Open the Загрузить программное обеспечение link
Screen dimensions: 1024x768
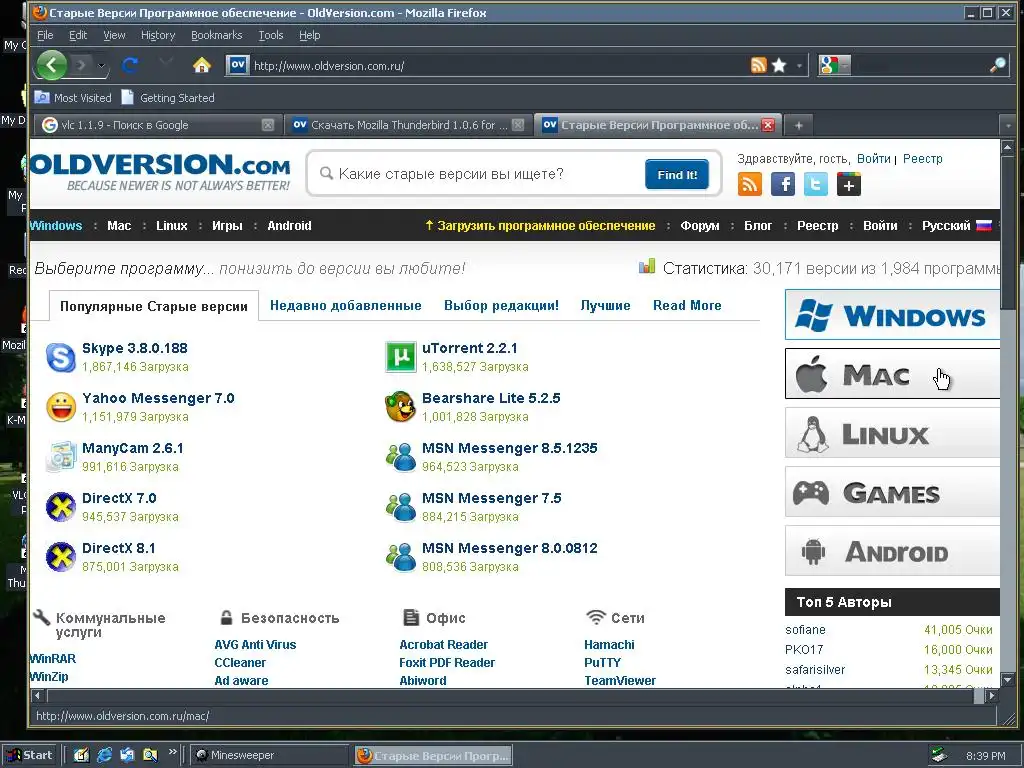(x=539, y=225)
